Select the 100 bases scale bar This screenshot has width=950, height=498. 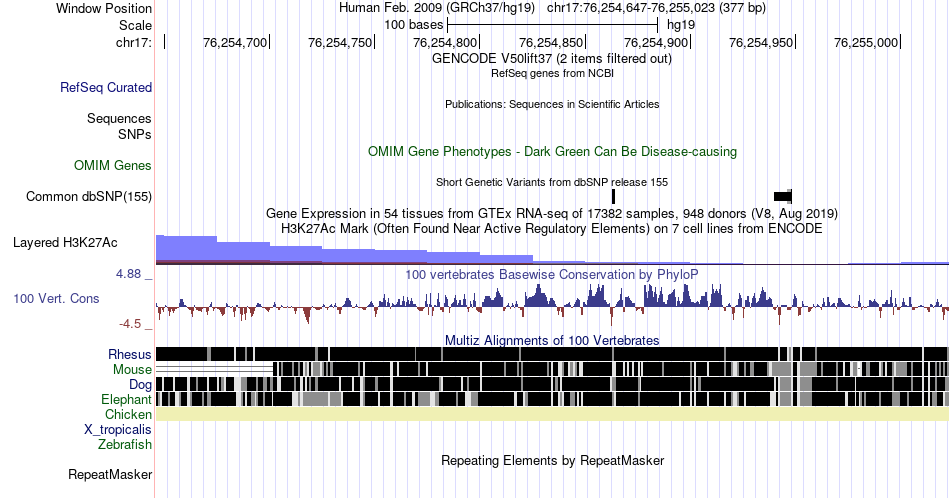[552, 25]
